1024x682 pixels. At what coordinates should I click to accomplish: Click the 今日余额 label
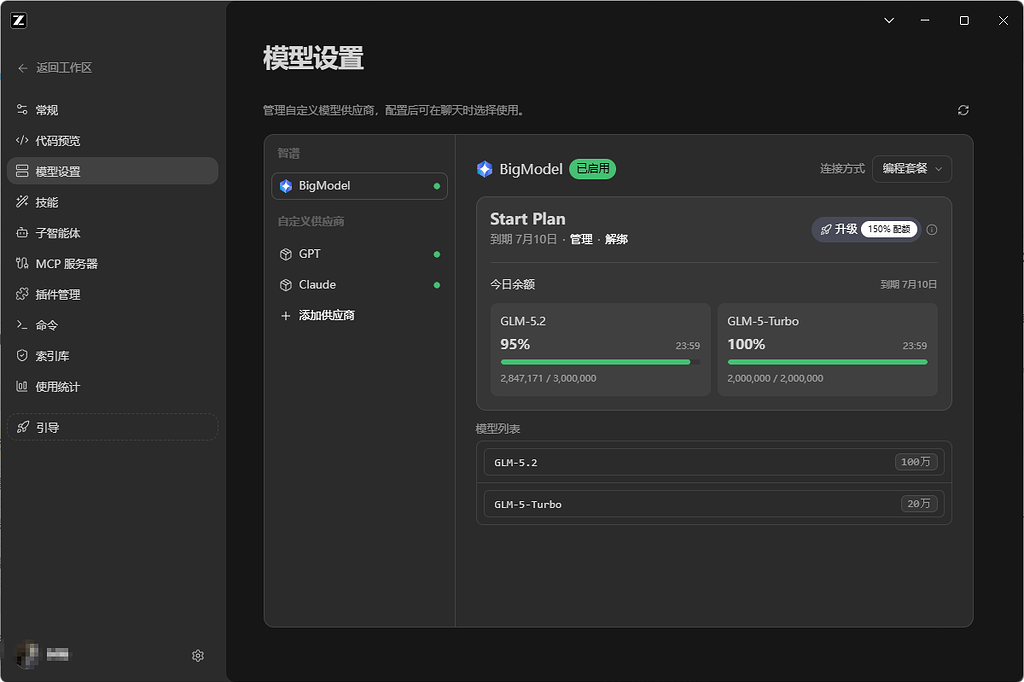513,284
